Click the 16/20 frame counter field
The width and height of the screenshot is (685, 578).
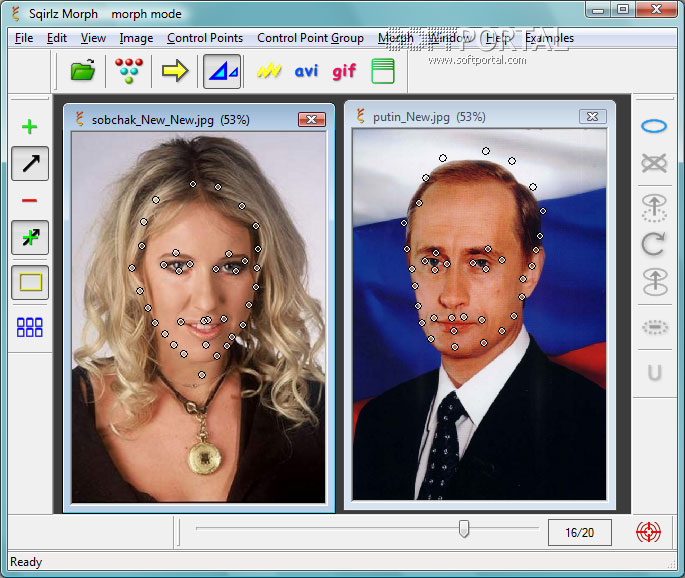pos(580,533)
